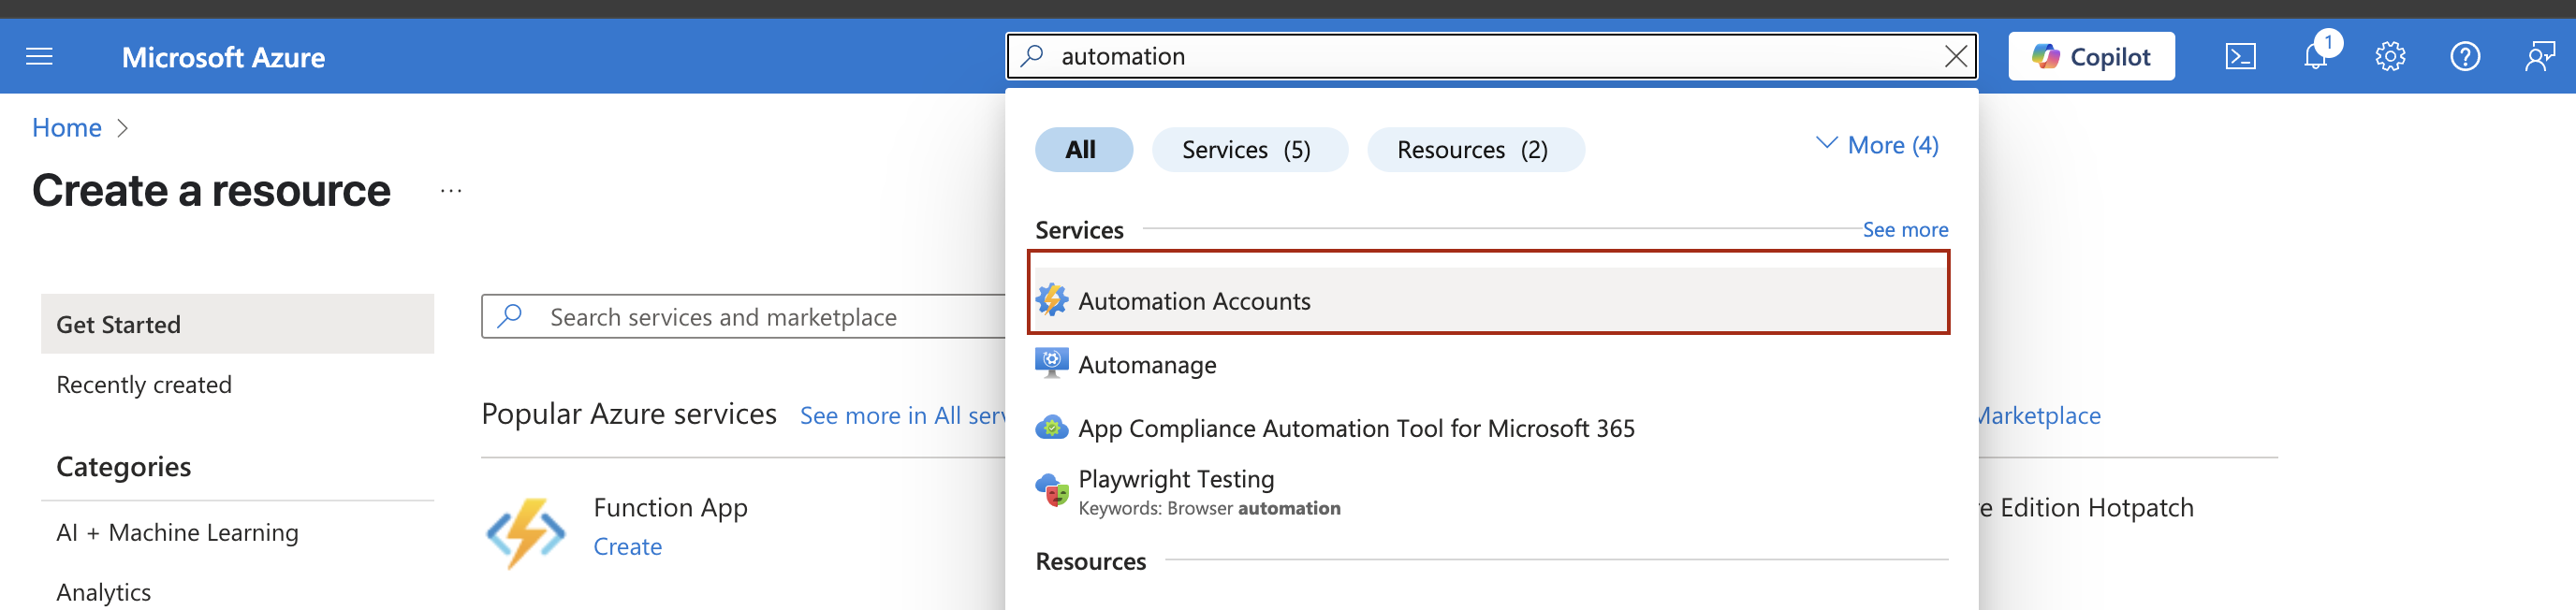Go to Home breadcrumb
The height and width of the screenshot is (610, 2576).
coord(67,128)
